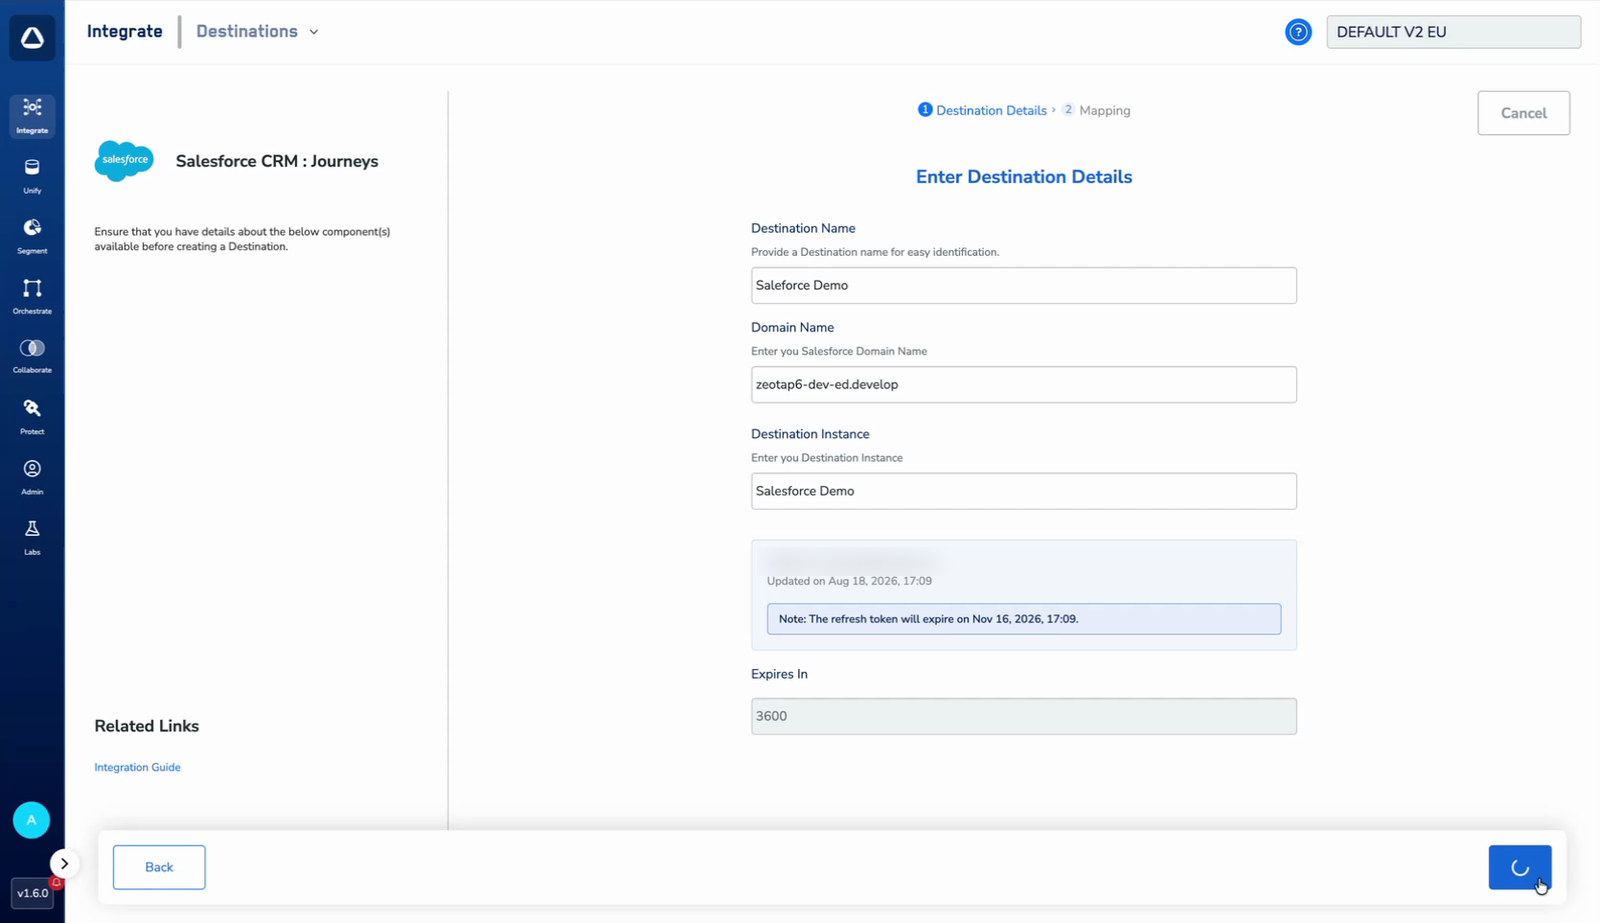Viewport: 1600px width, 923px height.
Task: Go to the Mapping step
Action: (x=1096, y=110)
